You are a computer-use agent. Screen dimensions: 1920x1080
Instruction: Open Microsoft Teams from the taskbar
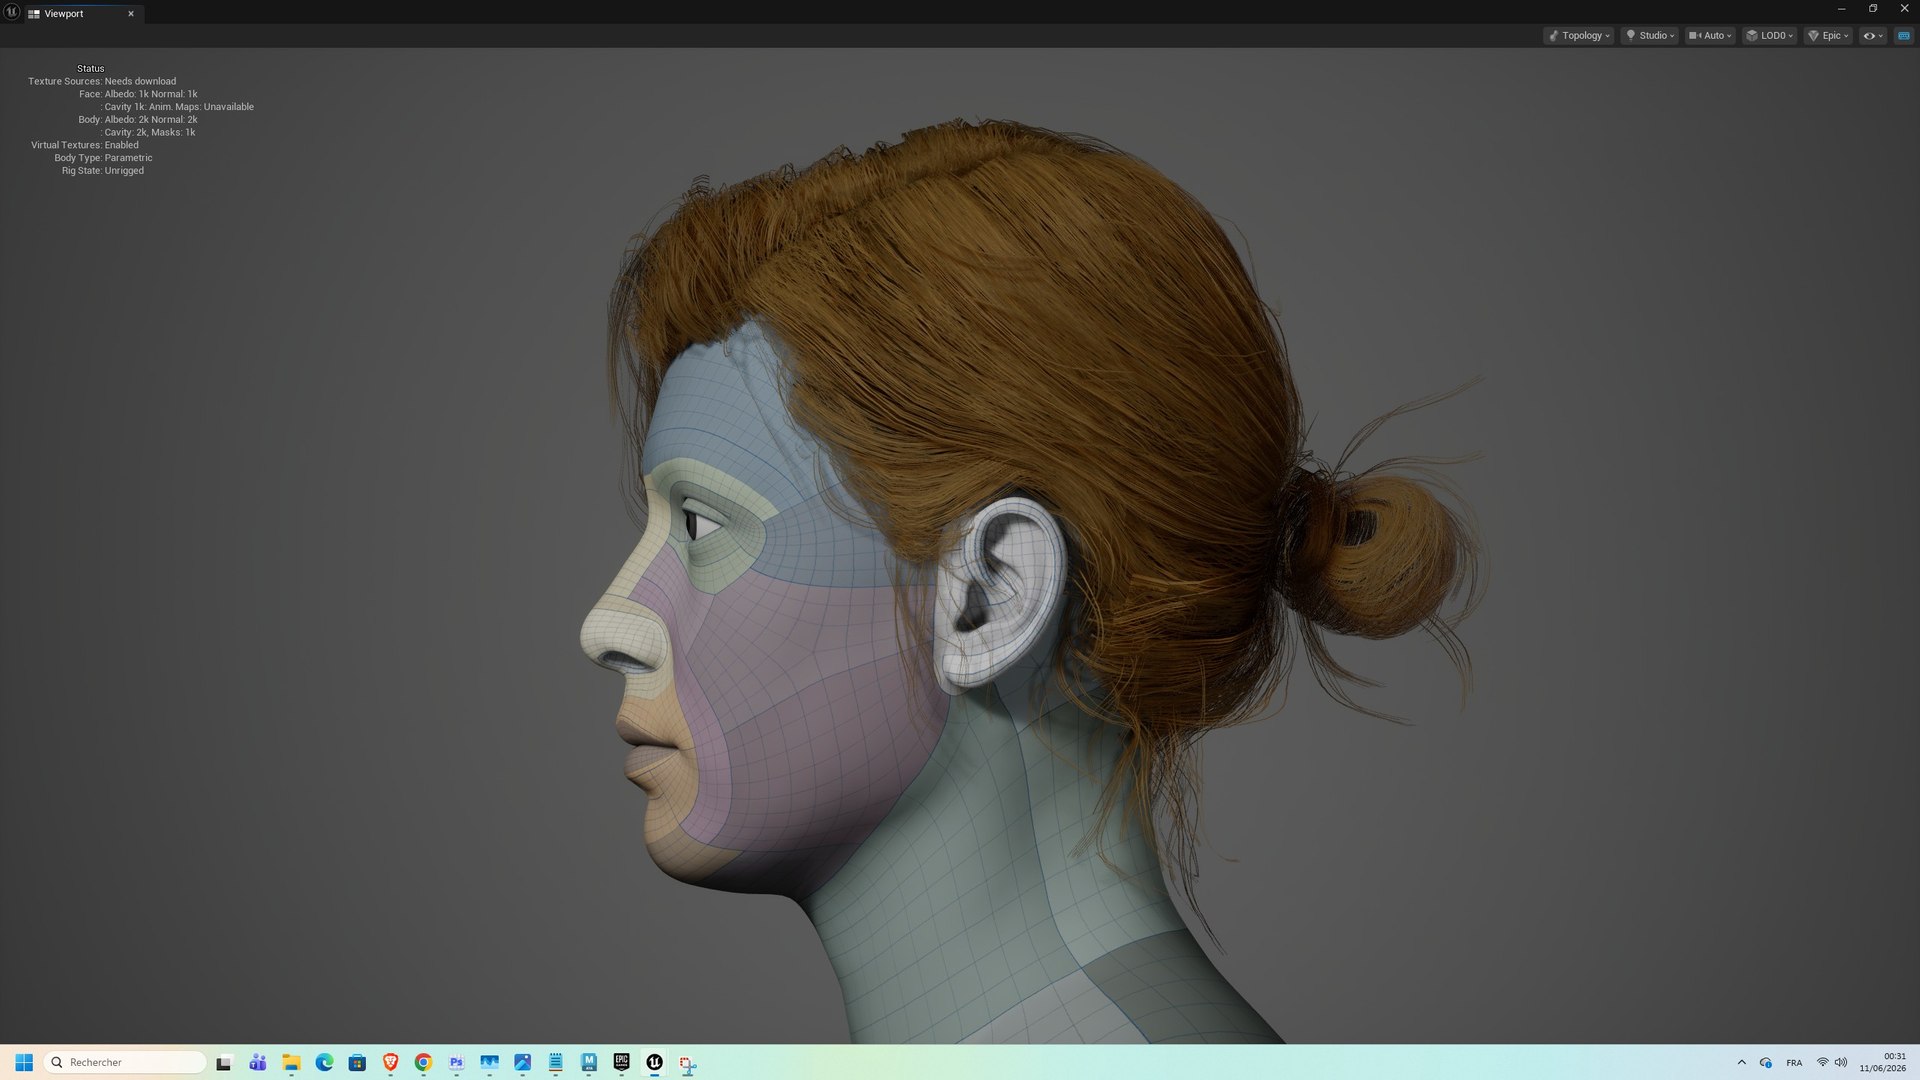pos(258,1062)
